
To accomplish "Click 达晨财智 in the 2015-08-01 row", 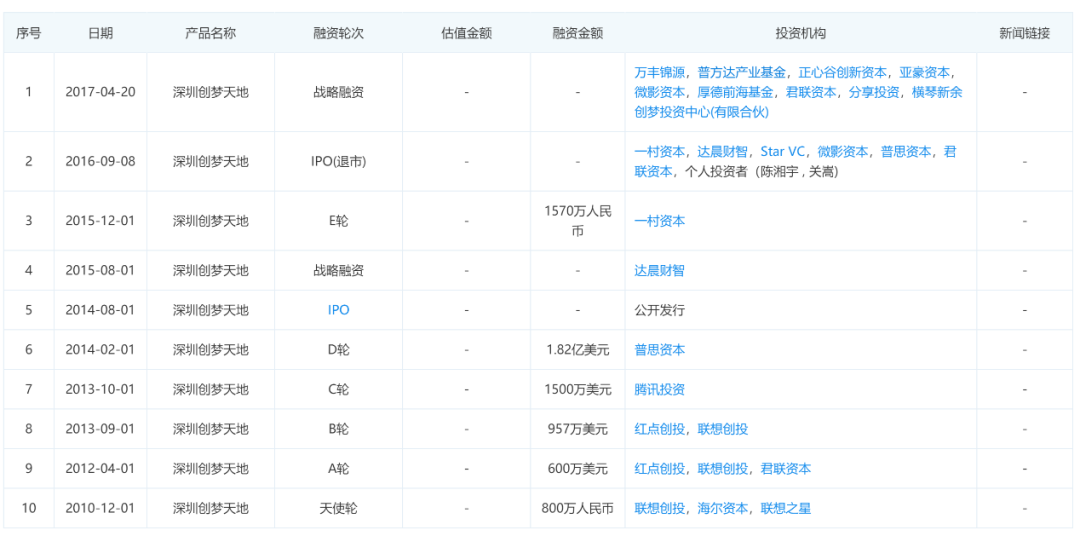I will (659, 271).
